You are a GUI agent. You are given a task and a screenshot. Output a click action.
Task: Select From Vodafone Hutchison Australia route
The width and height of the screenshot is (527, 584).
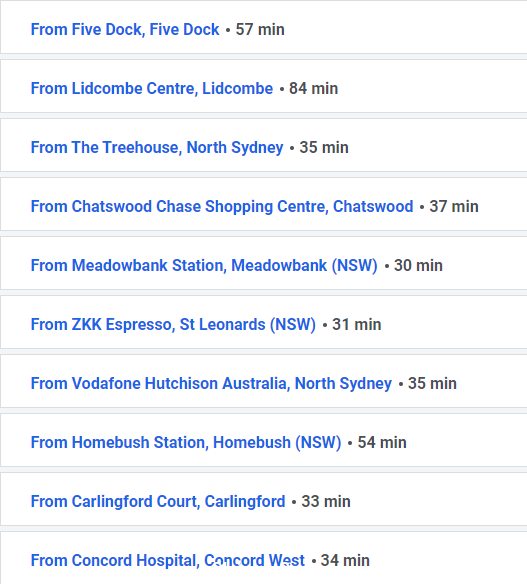click(x=211, y=383)
